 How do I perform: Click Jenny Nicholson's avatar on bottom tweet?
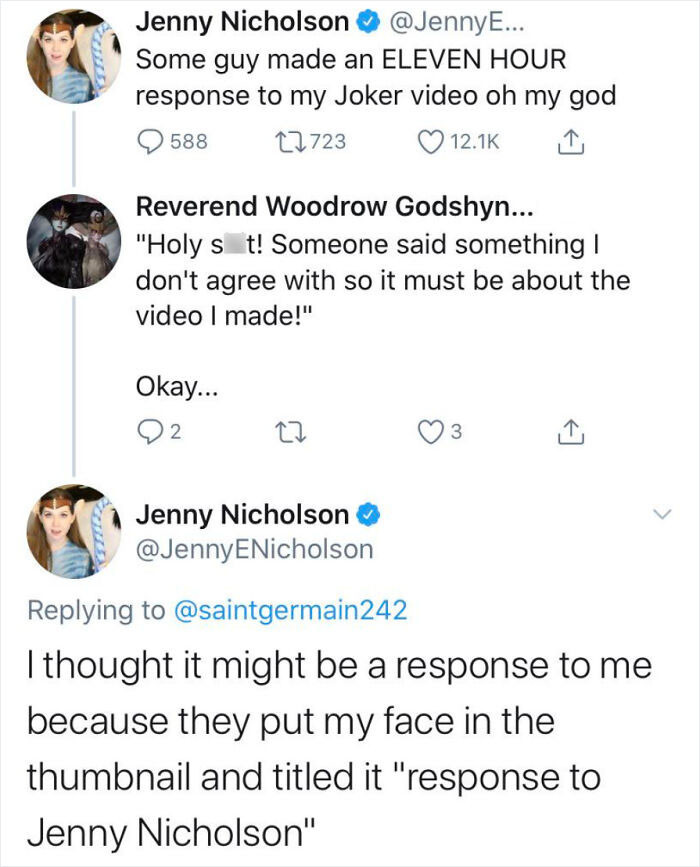[71, 531]
